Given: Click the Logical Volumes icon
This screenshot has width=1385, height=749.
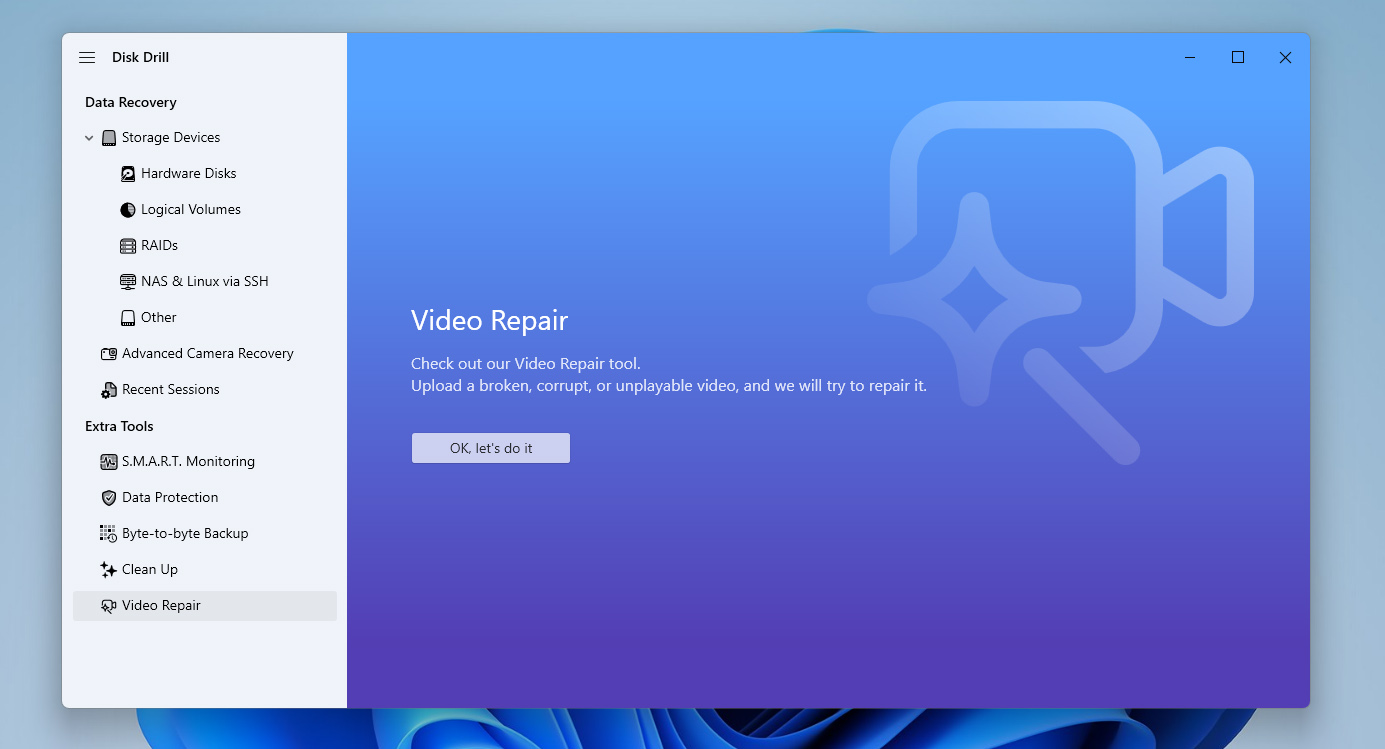Looking at the screenshot, I should (x=127, y=209).
